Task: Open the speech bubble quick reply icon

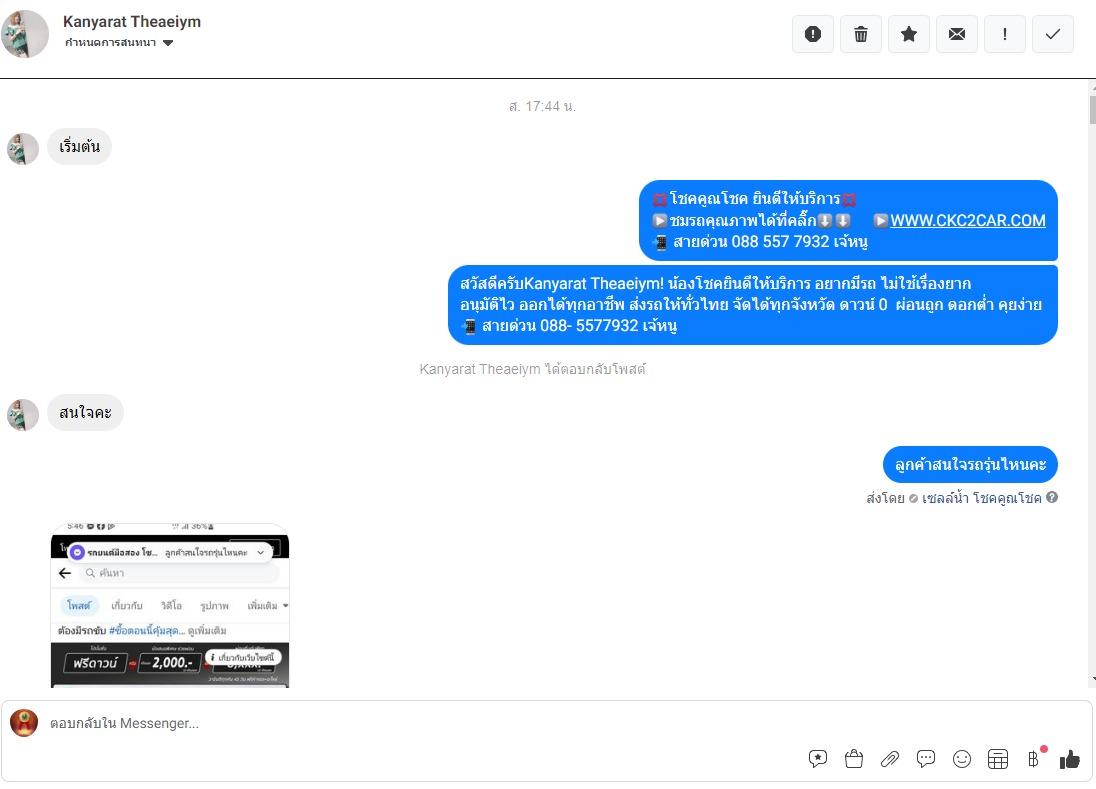Action: tap(925, 759)
